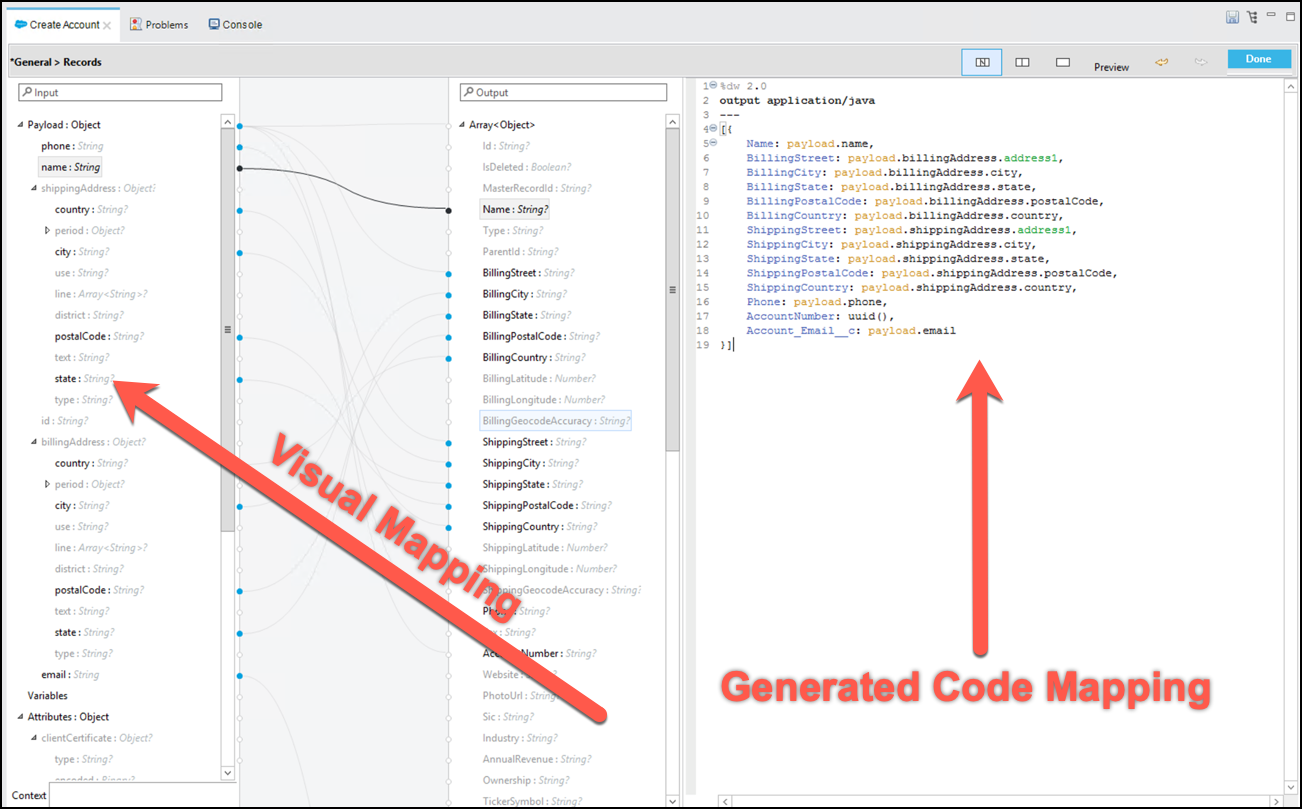This screenshot has height=809, width=1302.
Task: Collapse the Attributes : Object node
Action: 20,717
